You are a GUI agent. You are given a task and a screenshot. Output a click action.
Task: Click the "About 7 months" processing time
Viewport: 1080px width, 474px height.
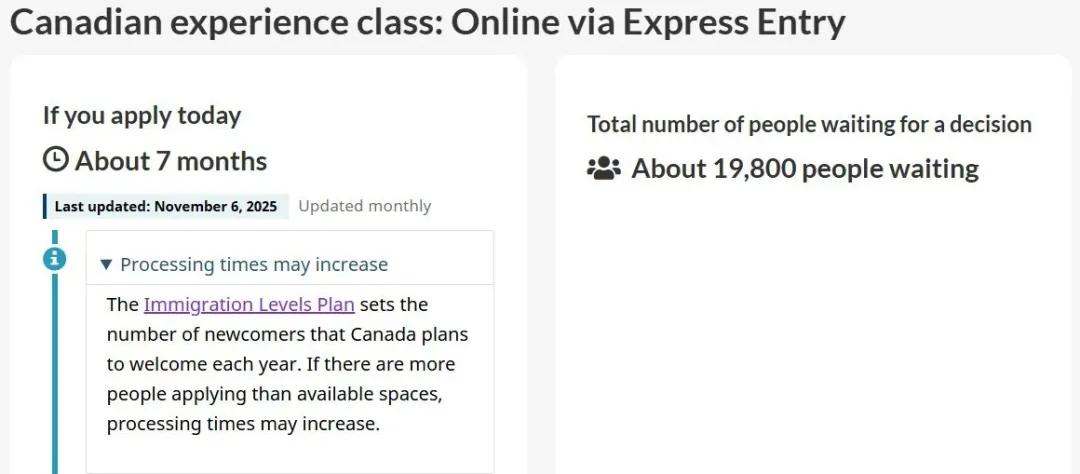point(171,161)
